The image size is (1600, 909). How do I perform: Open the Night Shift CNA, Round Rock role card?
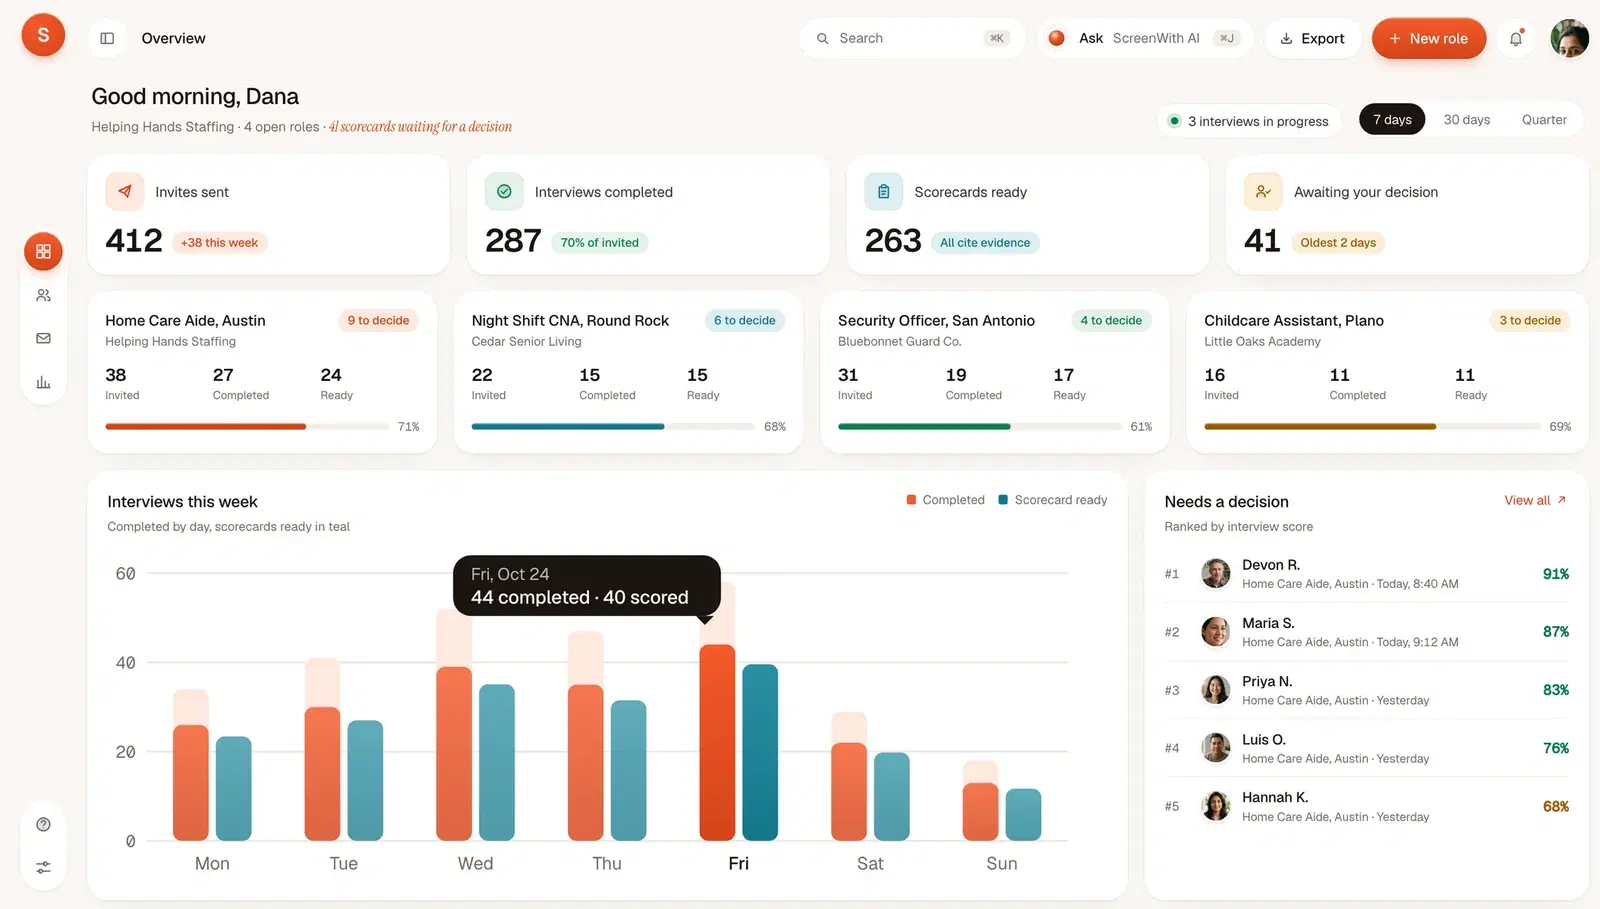click(628, 372)
